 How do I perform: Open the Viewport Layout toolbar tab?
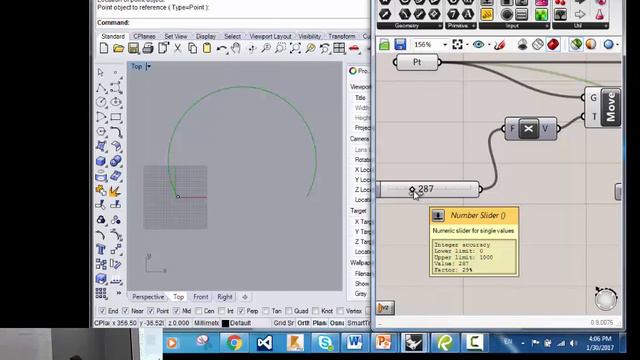tap(271, 36)
